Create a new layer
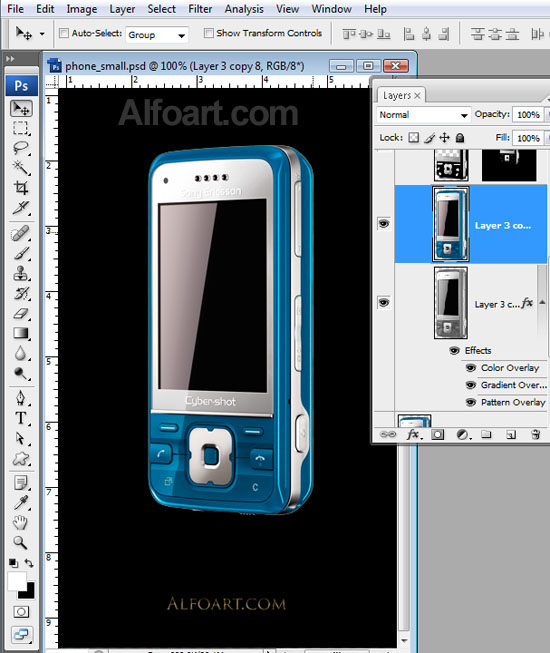Screen dimensions: 550x653 pos(511,435)
